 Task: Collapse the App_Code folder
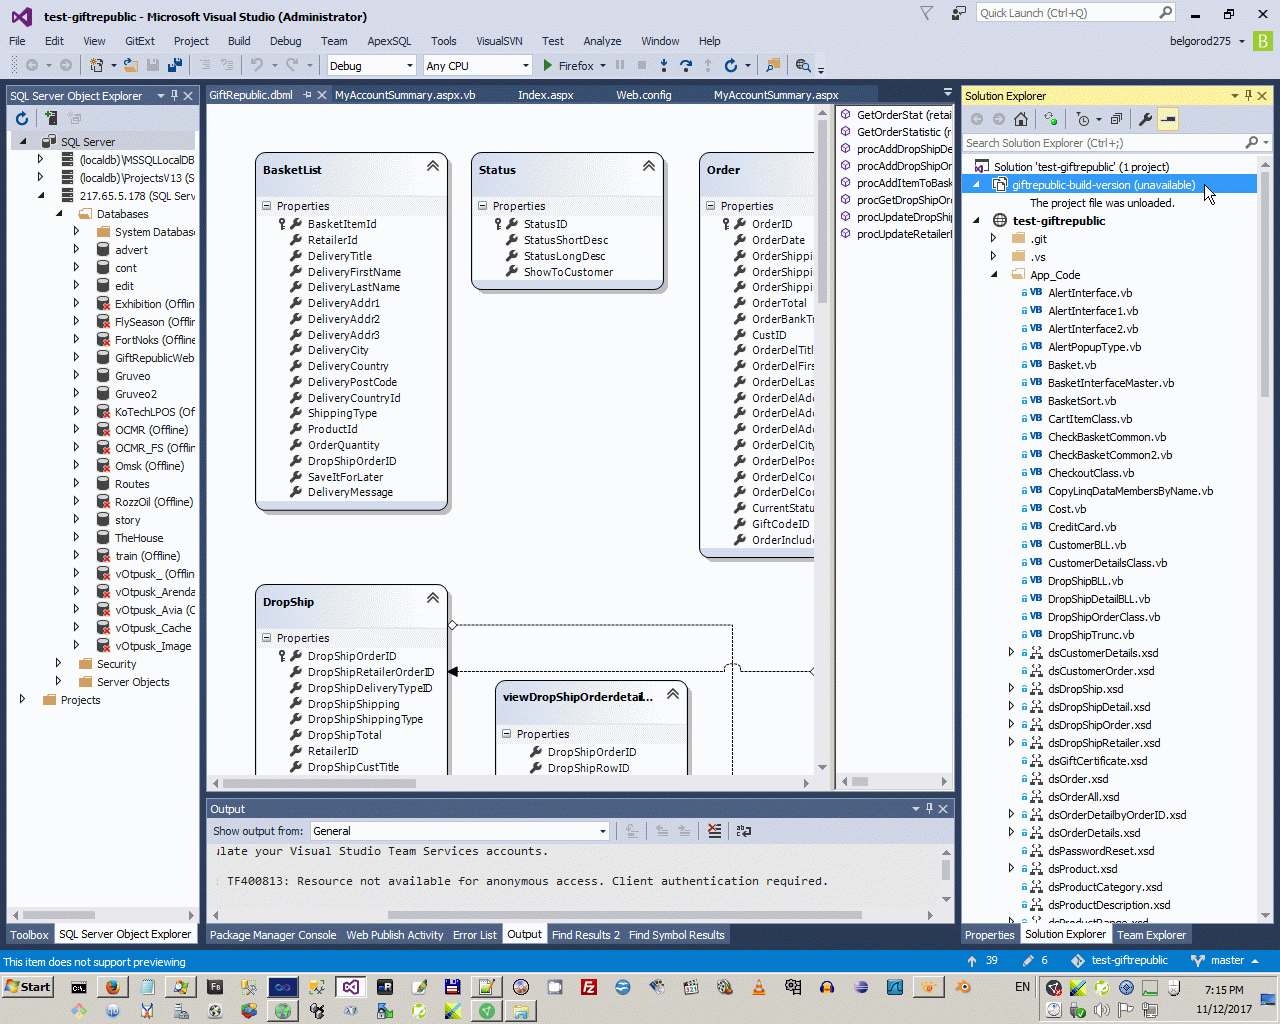[994, 274]
